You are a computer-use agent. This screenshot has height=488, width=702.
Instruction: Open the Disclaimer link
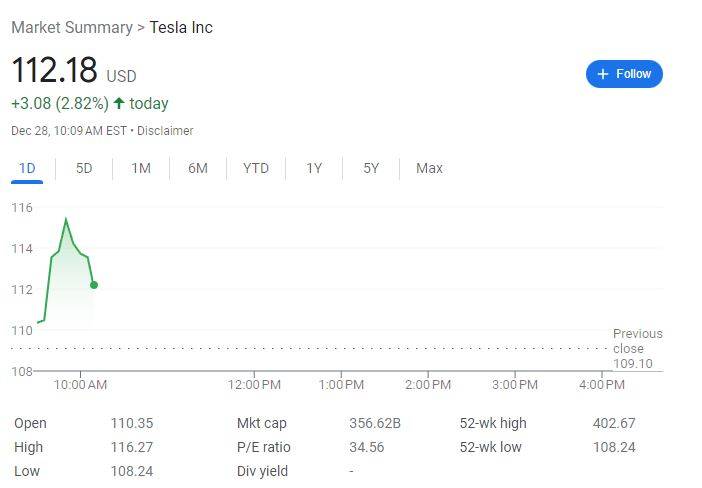click(165, 131)
